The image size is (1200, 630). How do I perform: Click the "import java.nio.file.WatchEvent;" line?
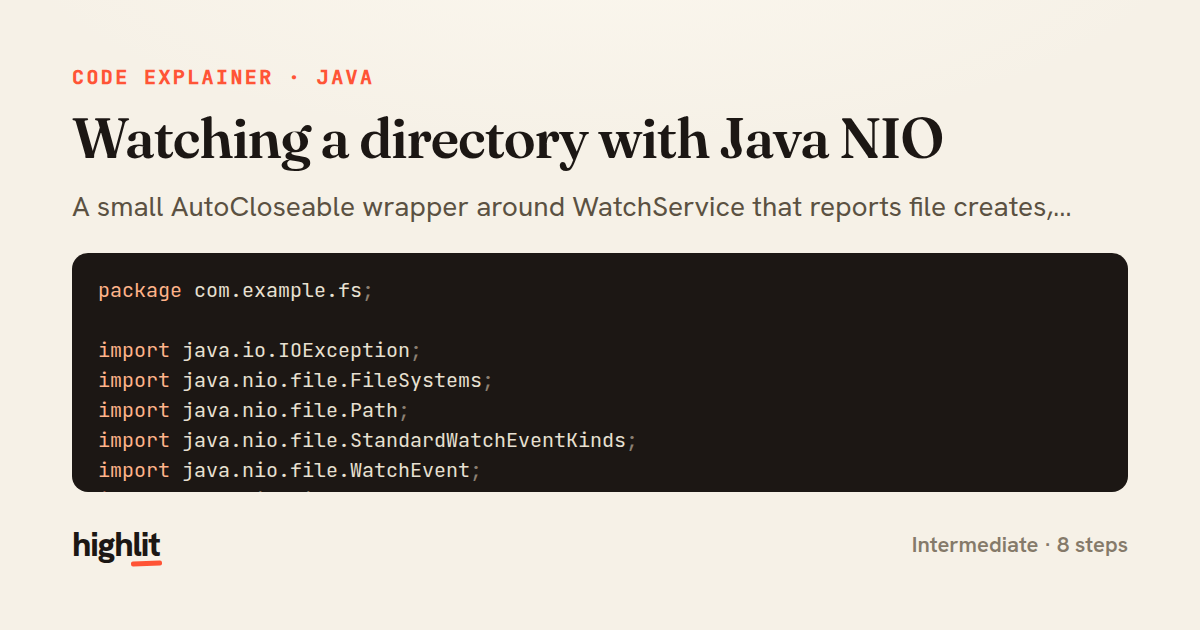[290, 471]
